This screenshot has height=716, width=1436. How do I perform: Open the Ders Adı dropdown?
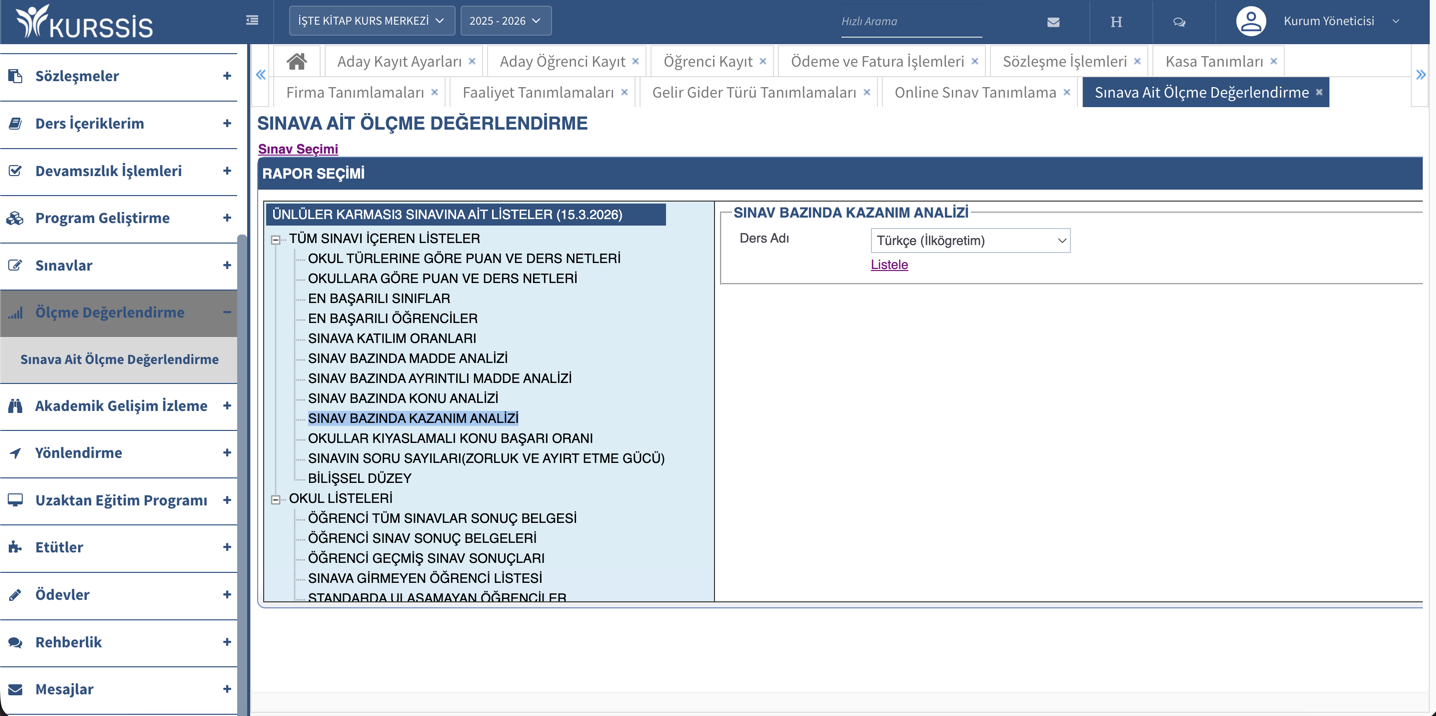point(969,241)
